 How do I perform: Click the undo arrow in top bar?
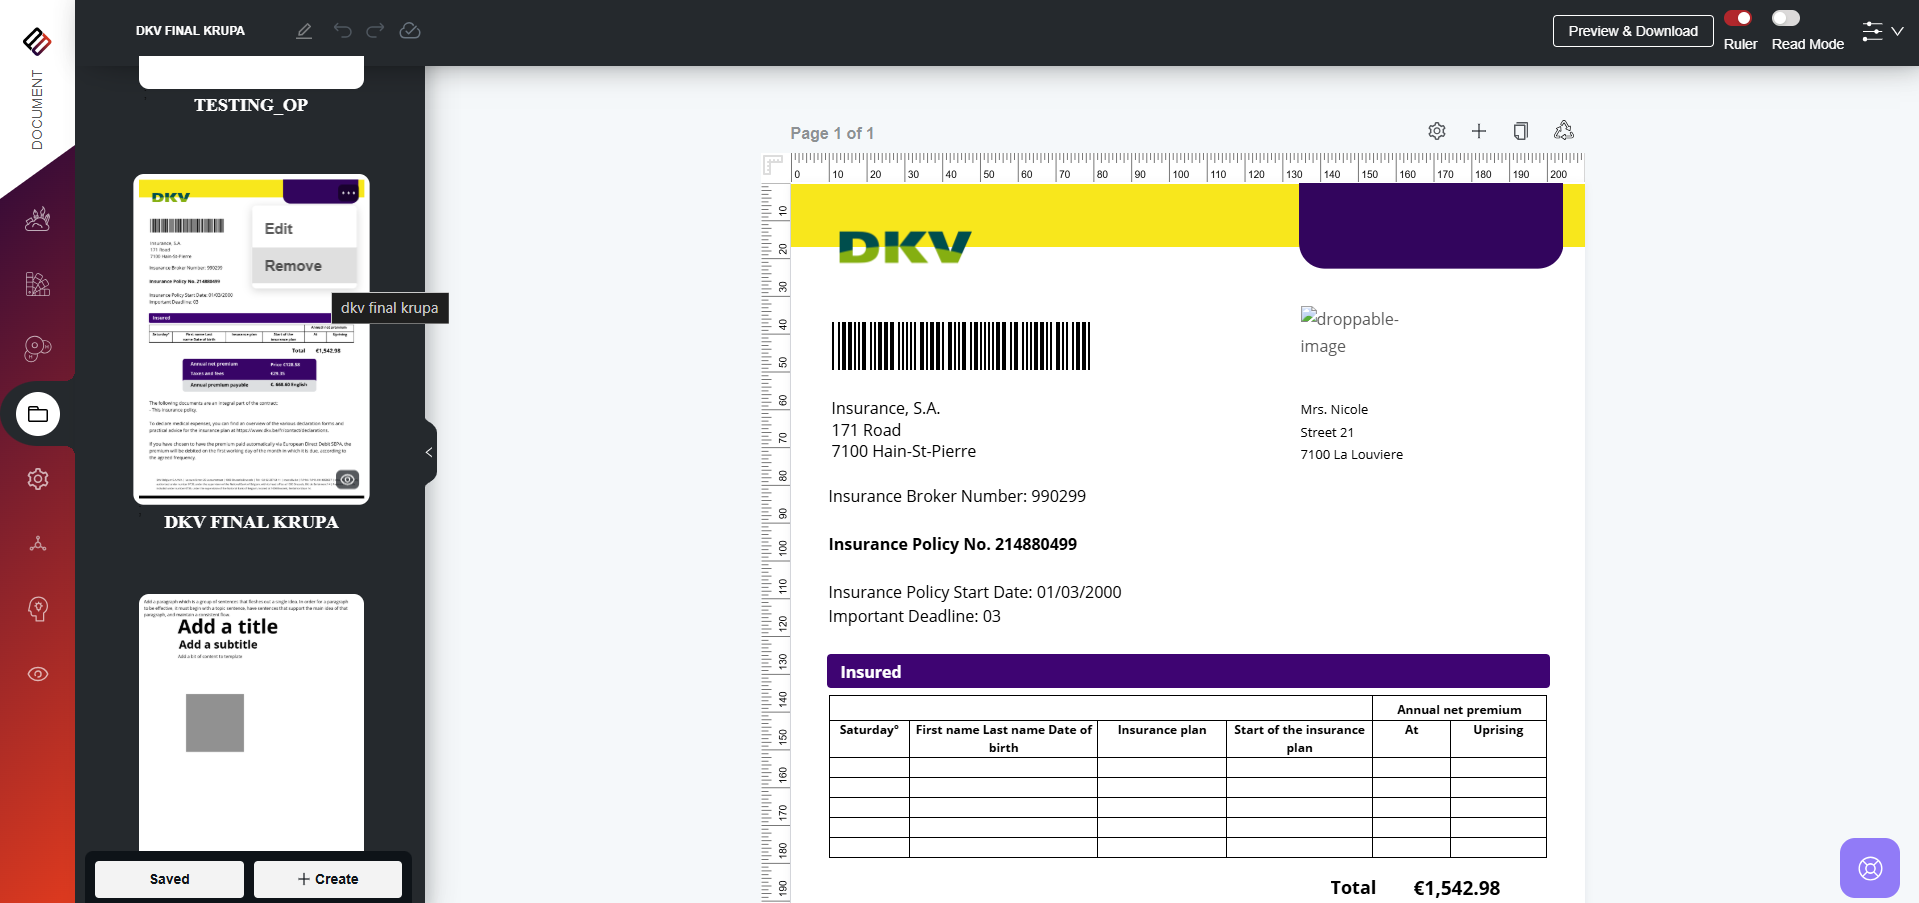tap(342, 31)
